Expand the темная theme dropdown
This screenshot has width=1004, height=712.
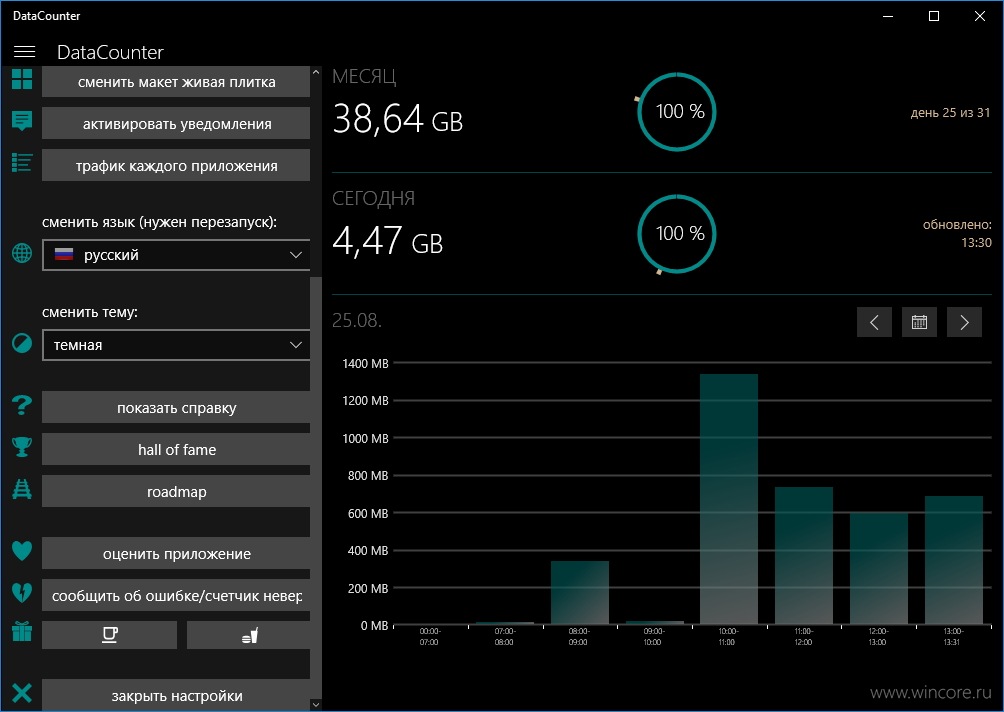point(176,344)
